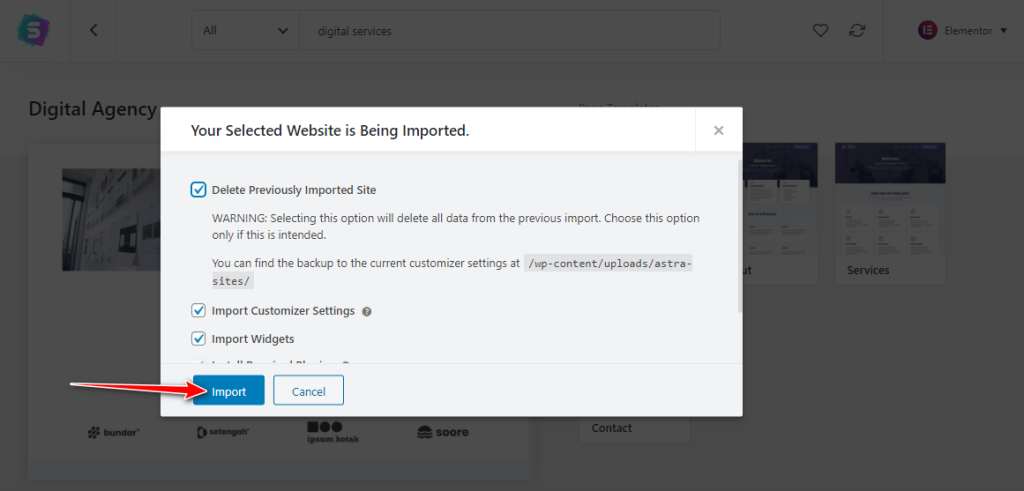Toggle Import Customizer Settings checkbox
The image size is (1024, 491).
(199, 311)
